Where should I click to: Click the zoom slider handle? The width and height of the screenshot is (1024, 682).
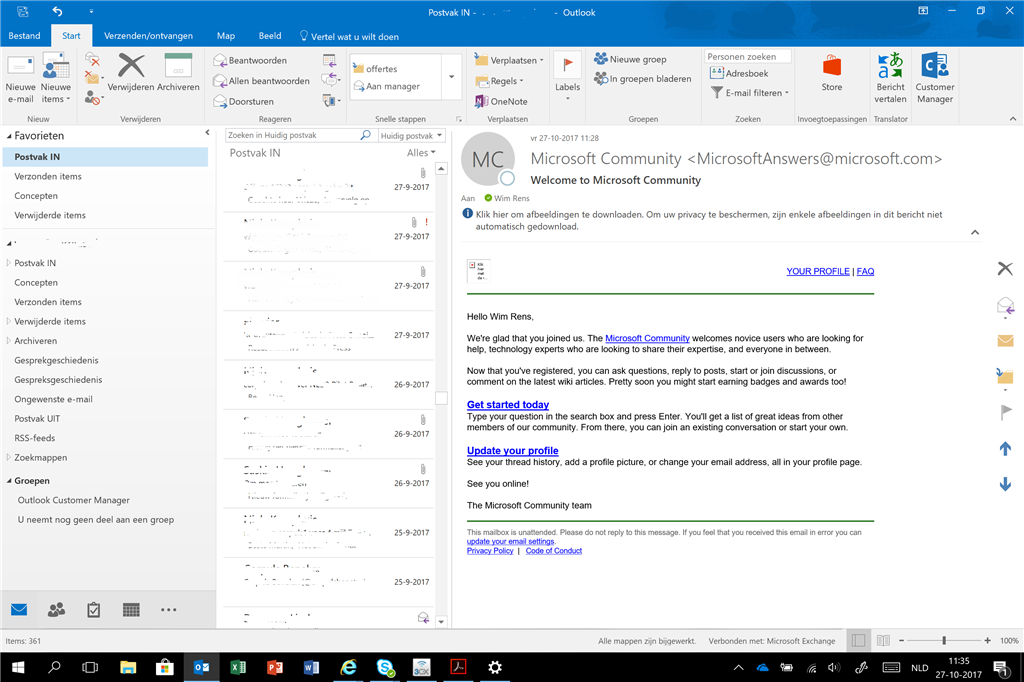[944, 641]
